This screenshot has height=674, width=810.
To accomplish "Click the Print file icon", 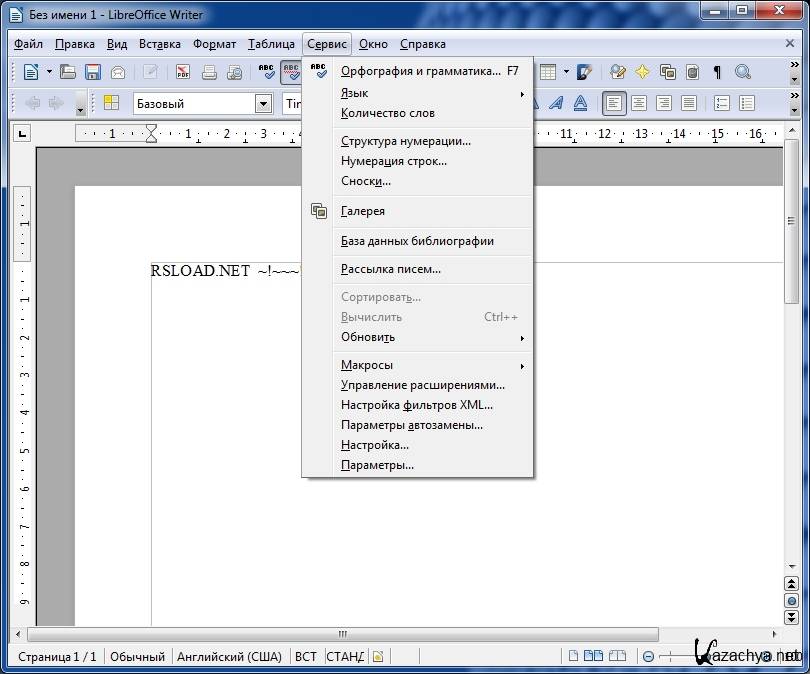I will pos(209,72).
